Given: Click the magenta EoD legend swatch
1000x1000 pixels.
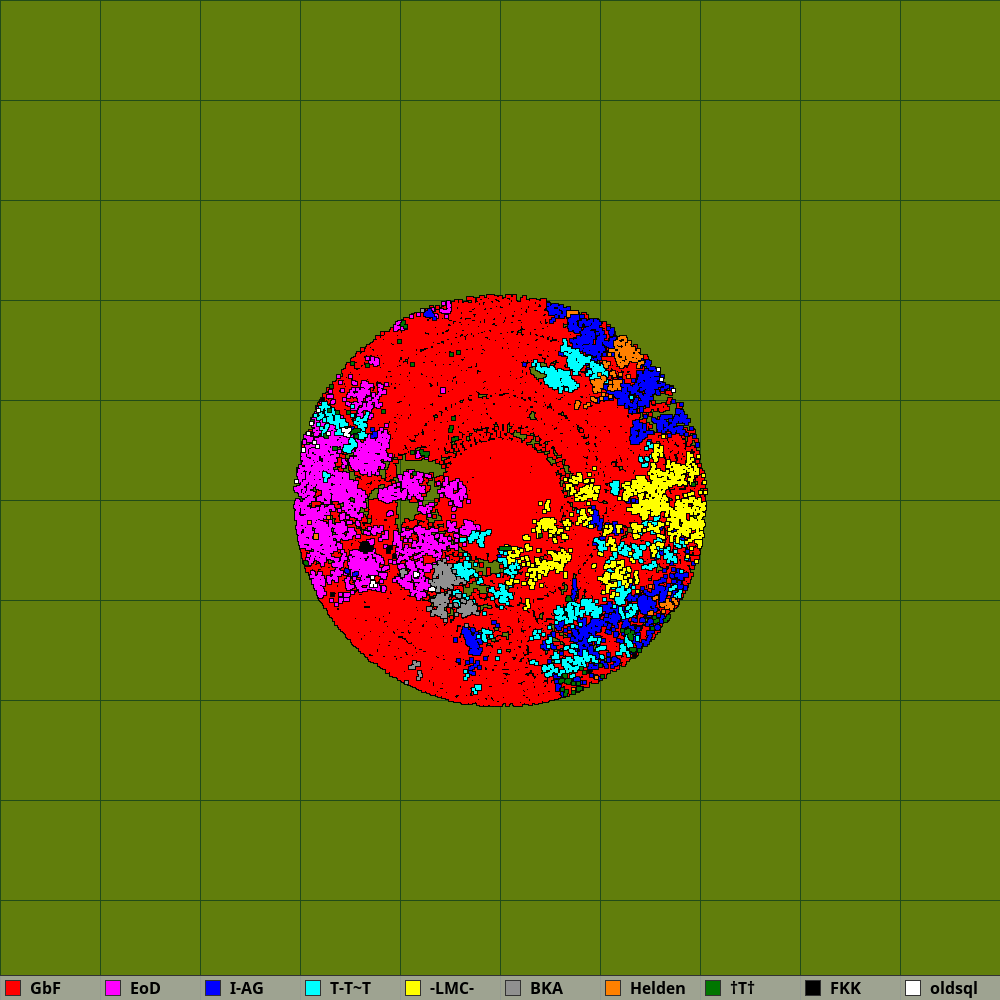Looking at the screenshot, I should 113,988.
